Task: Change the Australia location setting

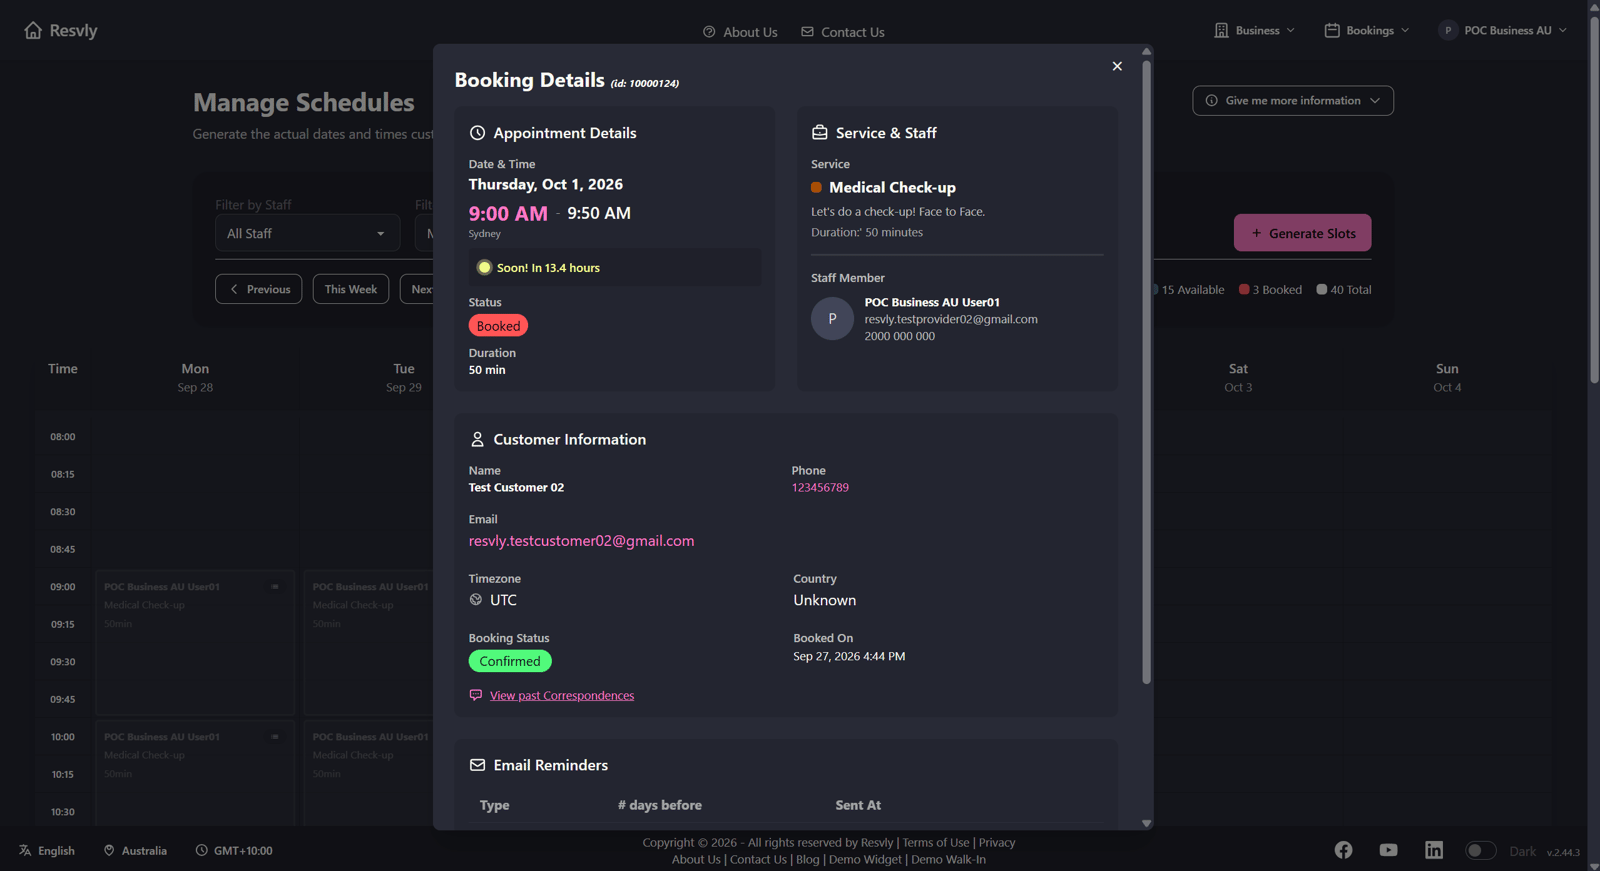Action: (135, 851)
